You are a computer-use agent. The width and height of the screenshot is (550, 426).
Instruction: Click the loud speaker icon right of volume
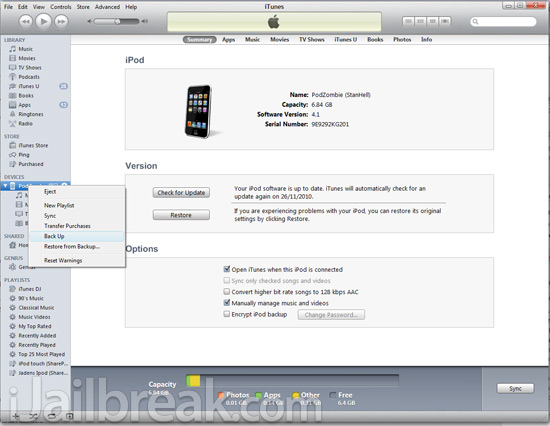(x=144, y=21)
